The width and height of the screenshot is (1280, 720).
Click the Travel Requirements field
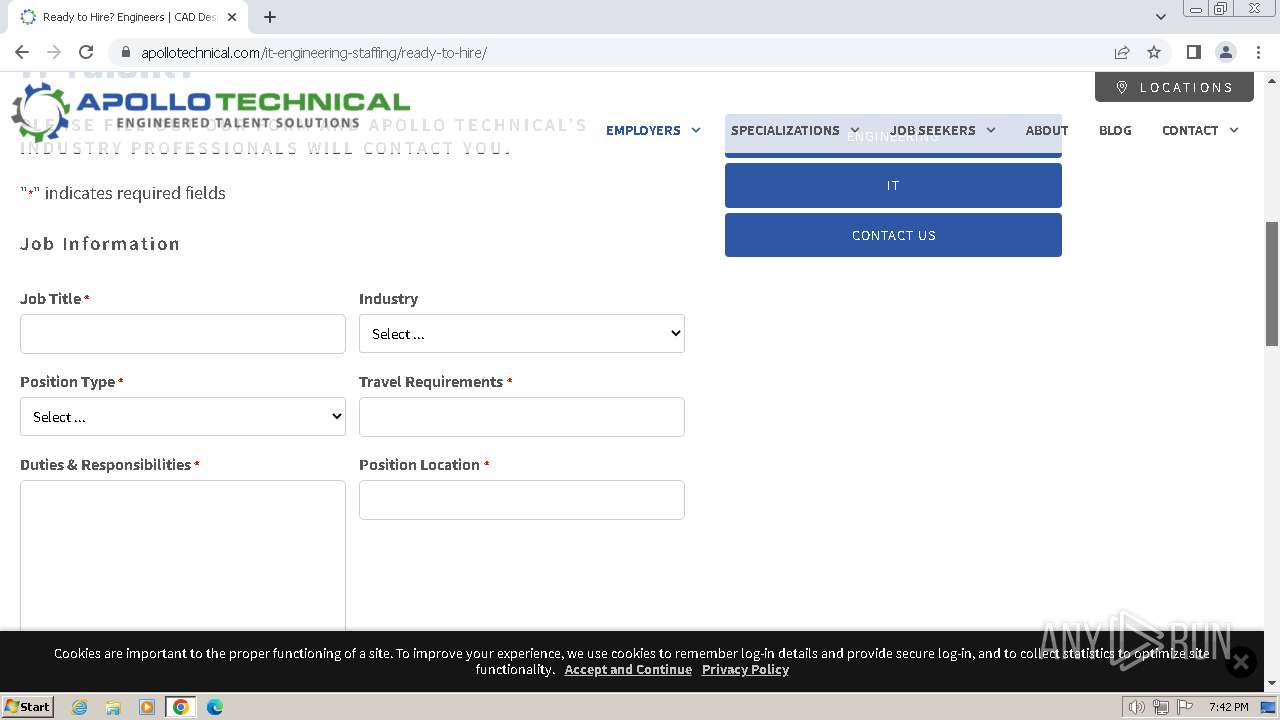(x=522, y=416)
